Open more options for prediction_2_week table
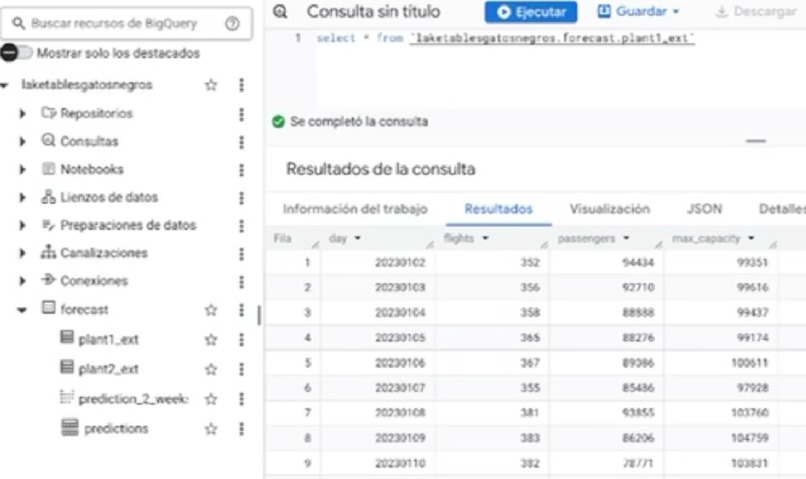Image resolution: width=806 pixels, height=479 pixels. click(242, 399)
